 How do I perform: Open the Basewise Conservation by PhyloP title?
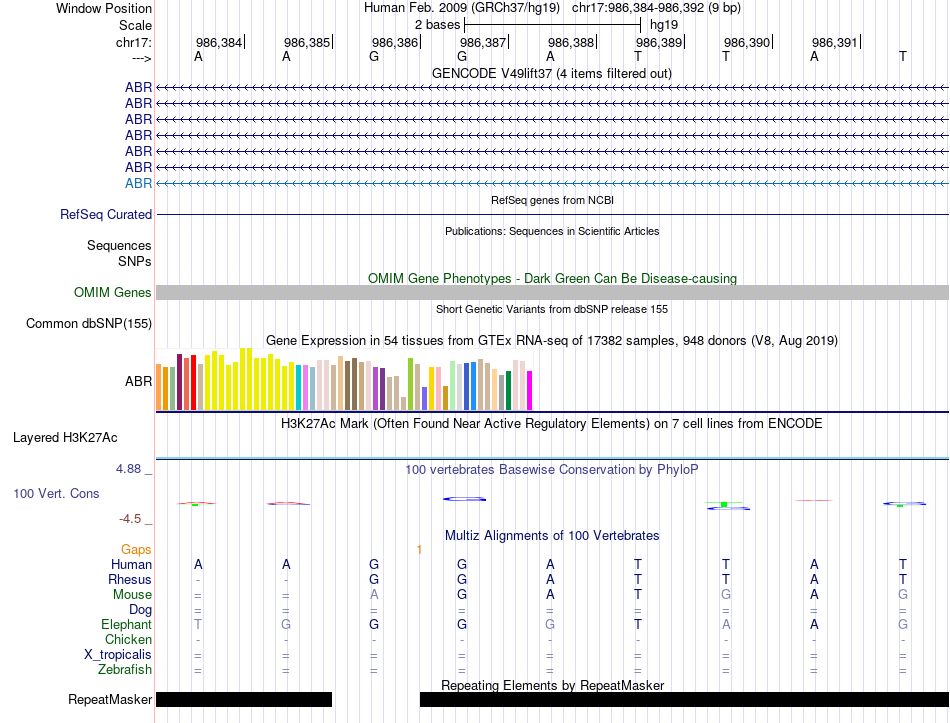pos(552,469)
